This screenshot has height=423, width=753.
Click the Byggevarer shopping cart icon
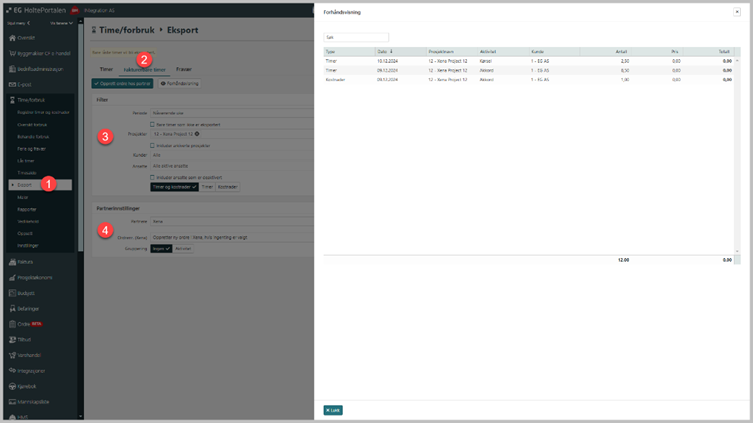(12, 53)
